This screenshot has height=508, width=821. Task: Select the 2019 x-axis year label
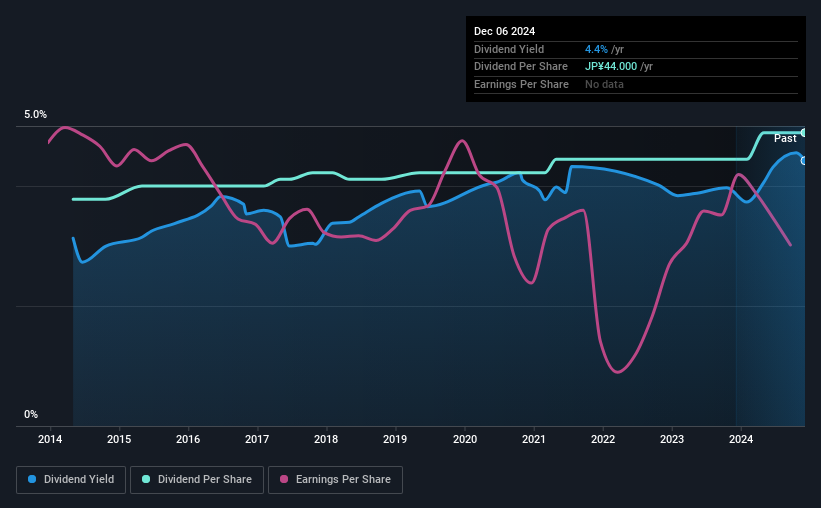click(x=395, y=439)
